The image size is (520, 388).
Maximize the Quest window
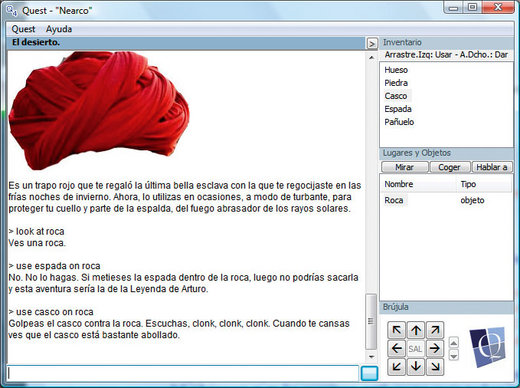point(472,7)
